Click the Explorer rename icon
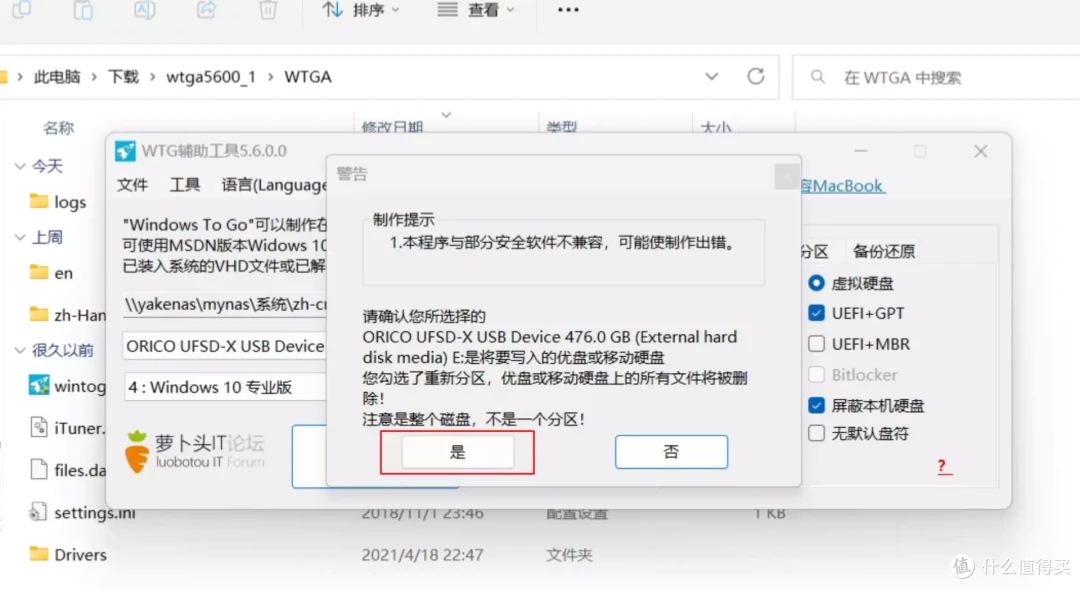The image size is (1080, 589). click(145, 10)
